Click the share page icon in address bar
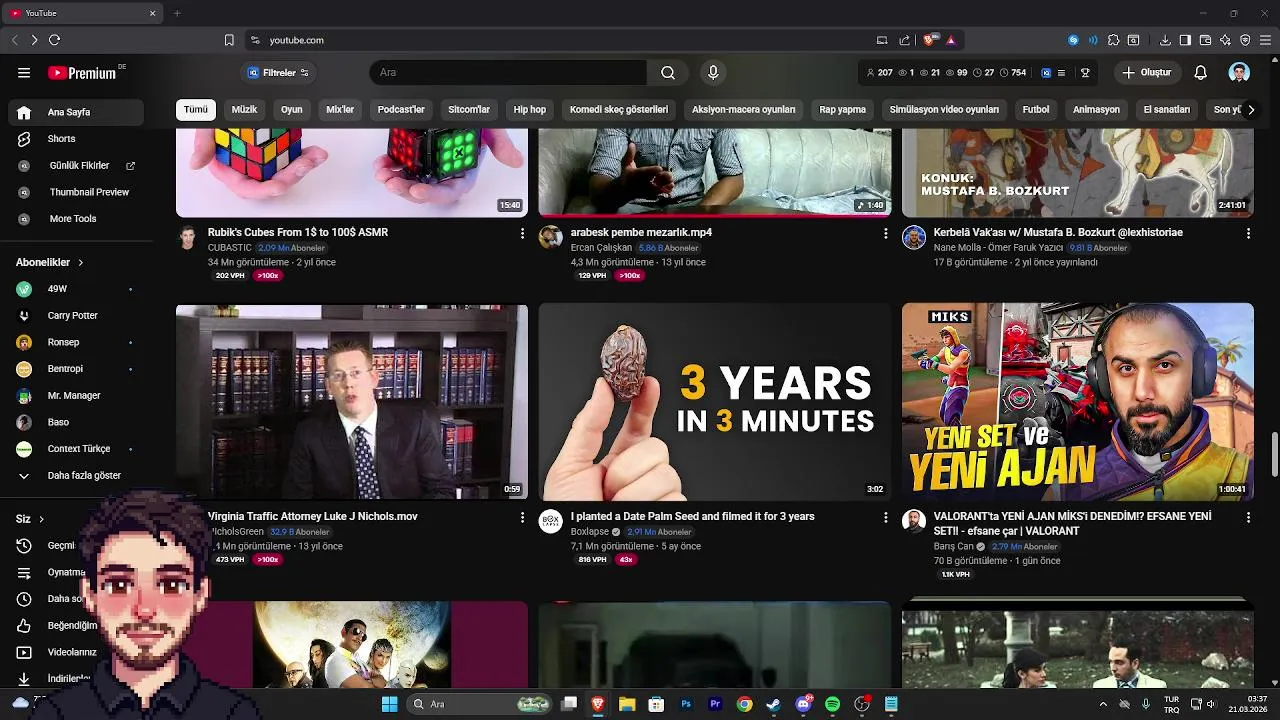Image resolution: width=1280 pixels, height=720 pixels. pyautogui.click(x=905, y=40)
